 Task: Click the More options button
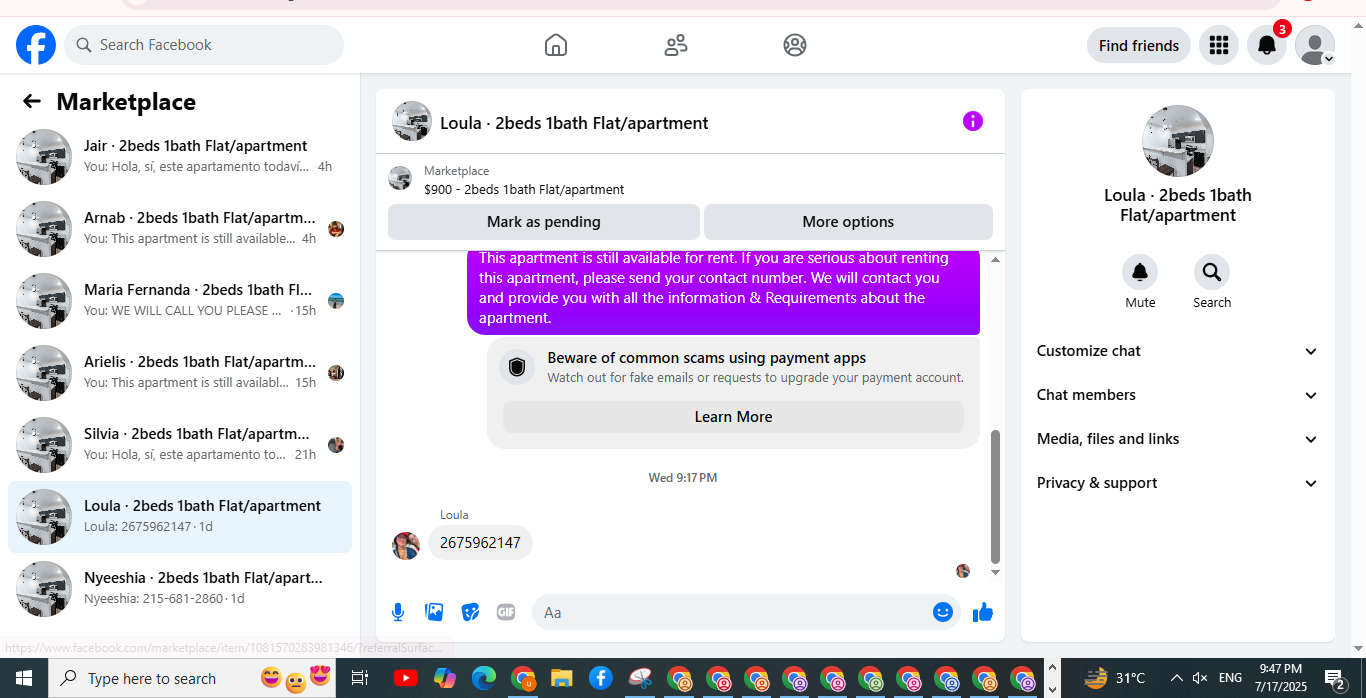point(848,222)
